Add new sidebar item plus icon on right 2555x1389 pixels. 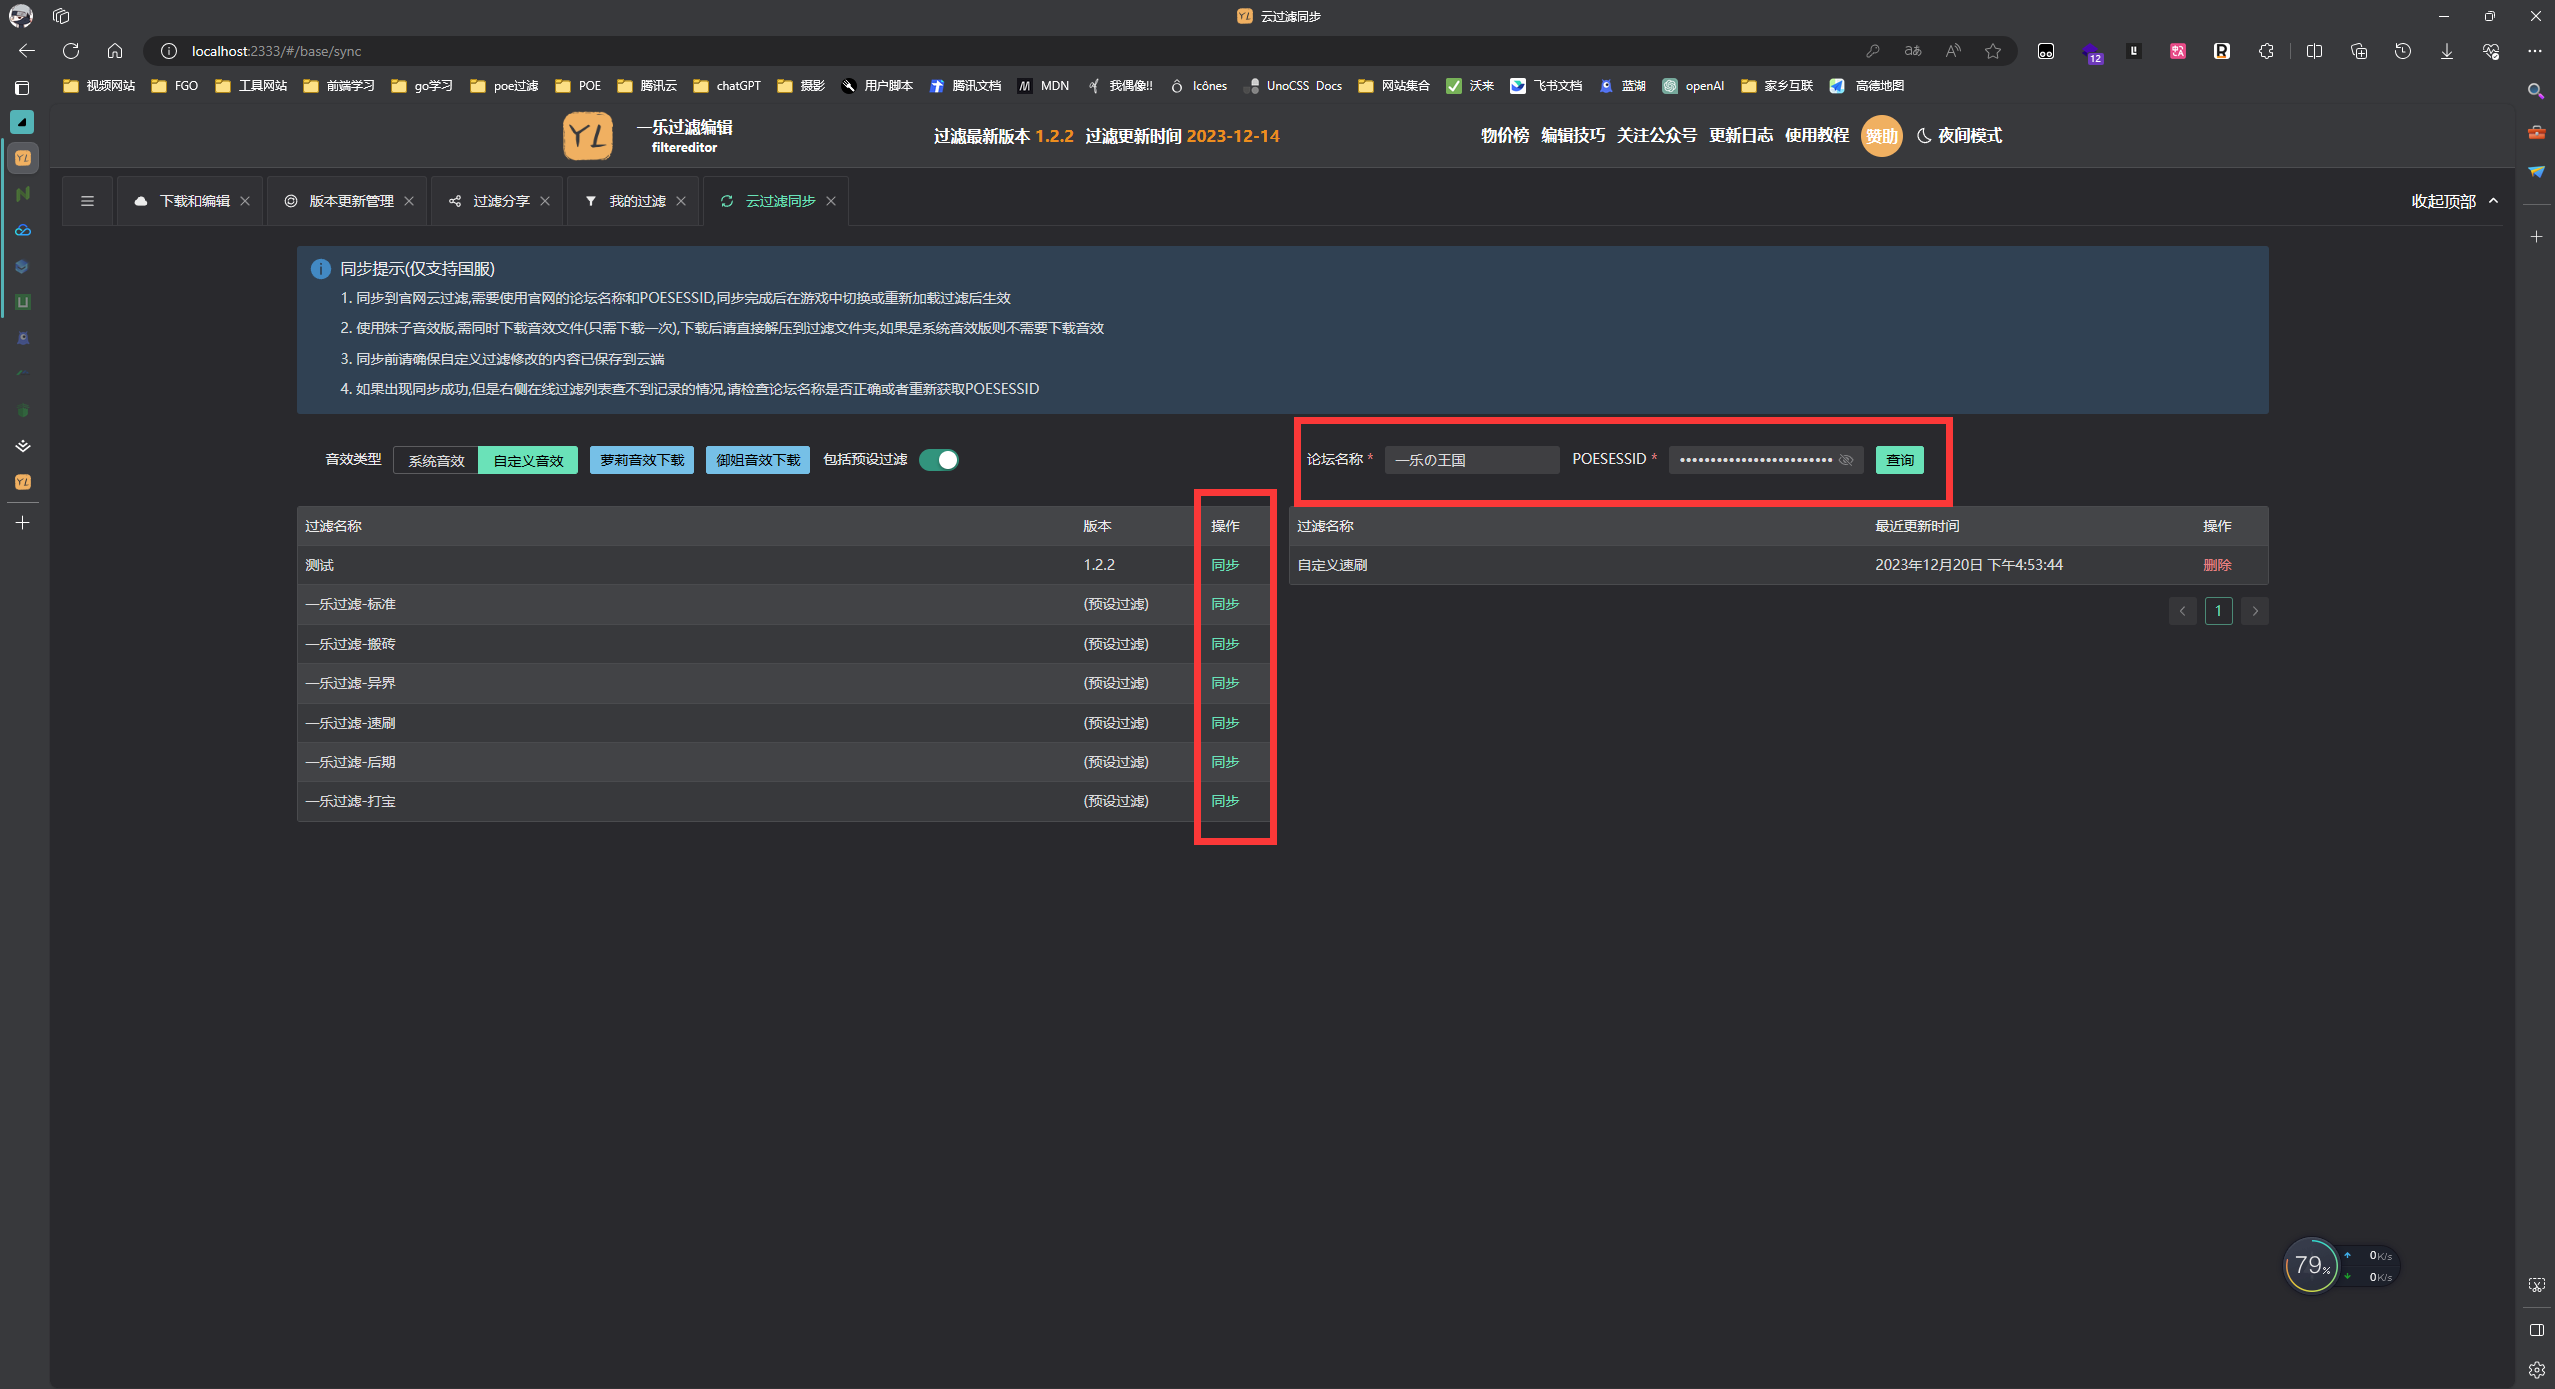[x=2536, y=237]
